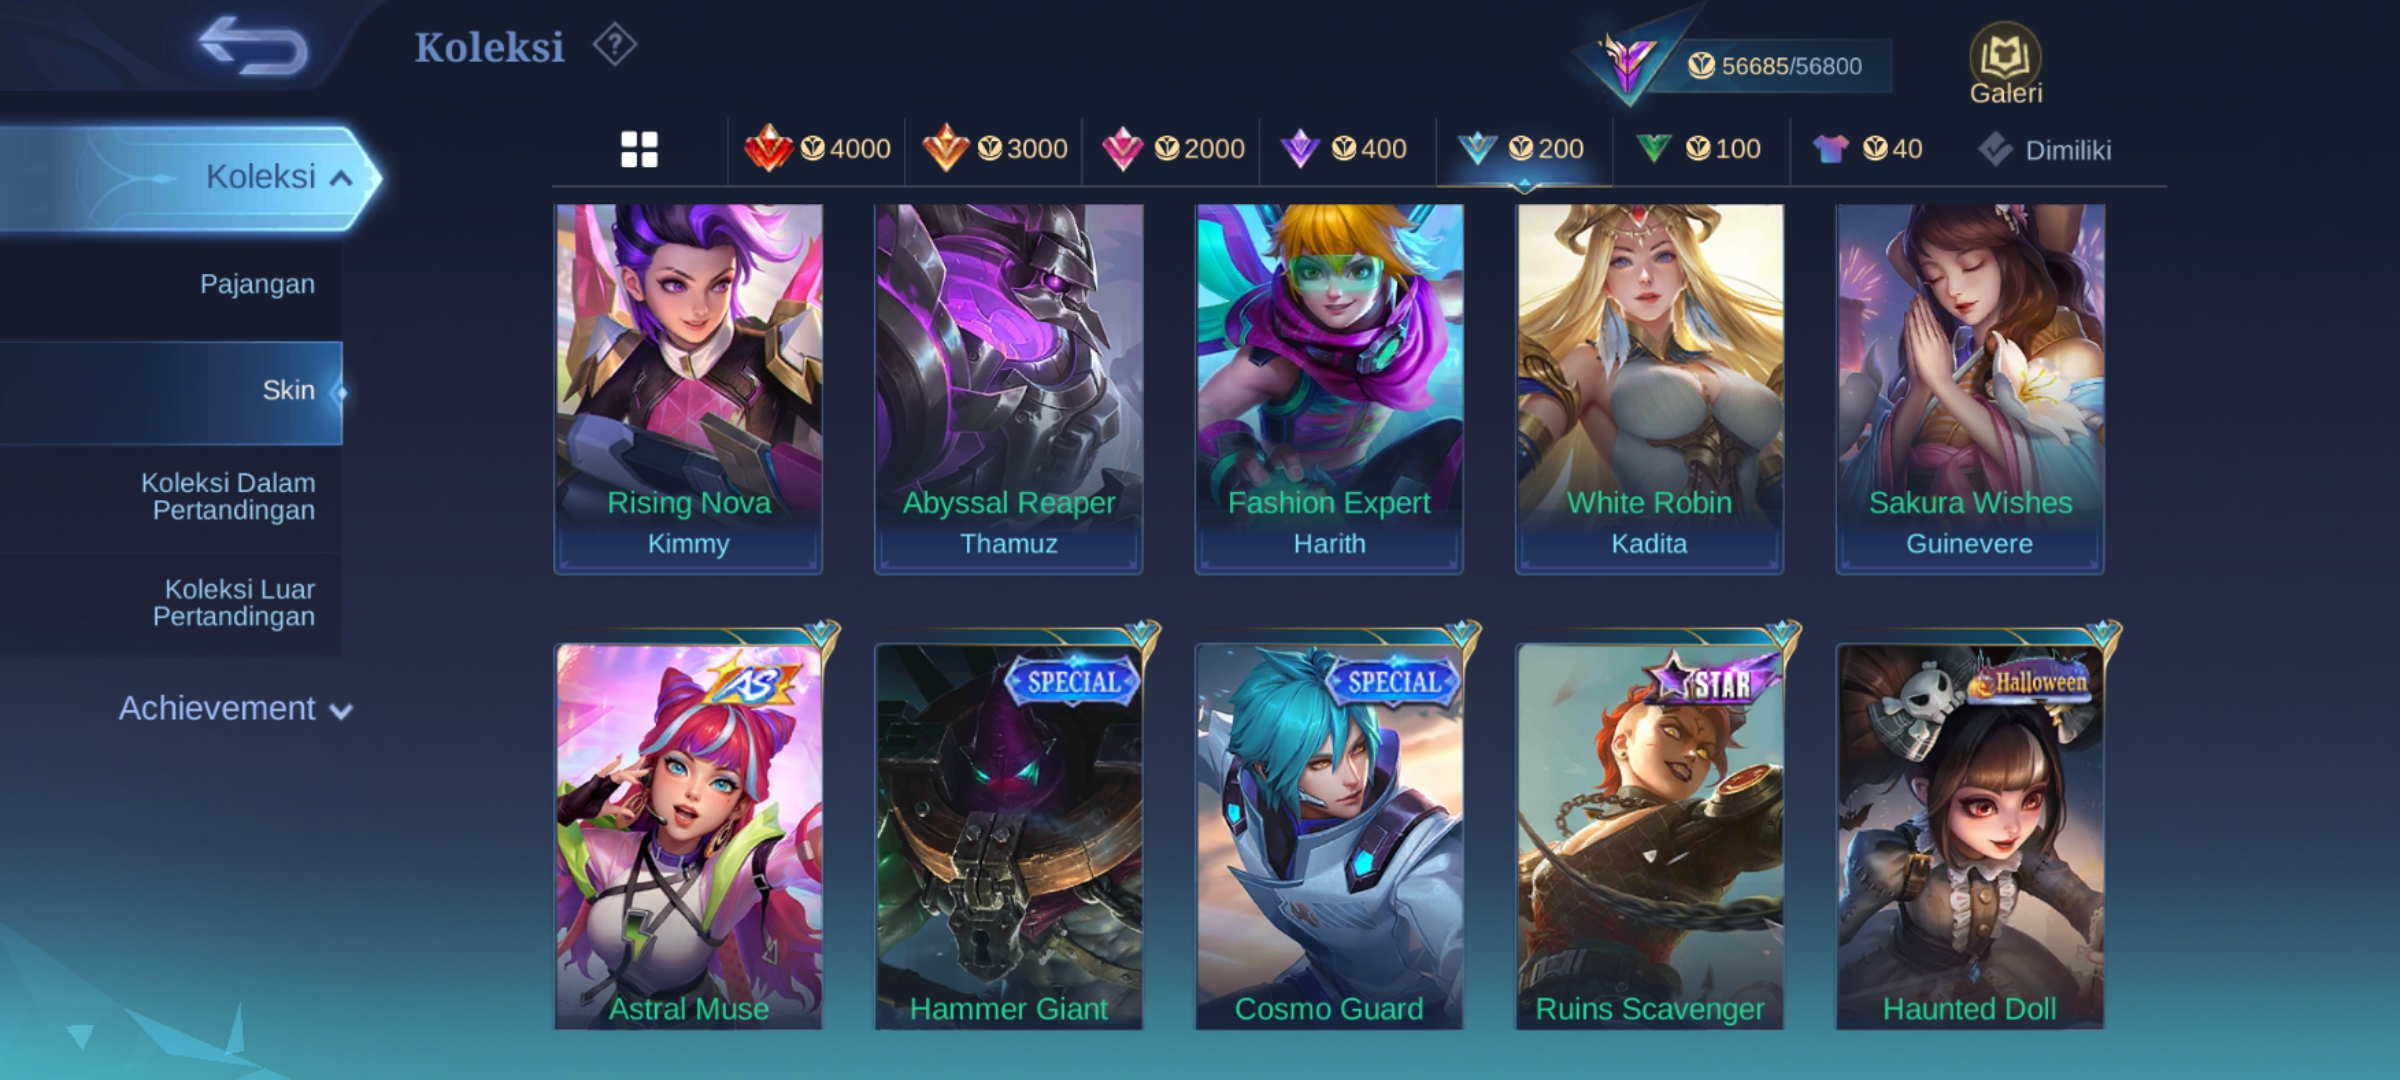Open the Rising Nova Kimmy skin card
The width and height of the screenshot is (2400, 1080).
pos(688,389)
